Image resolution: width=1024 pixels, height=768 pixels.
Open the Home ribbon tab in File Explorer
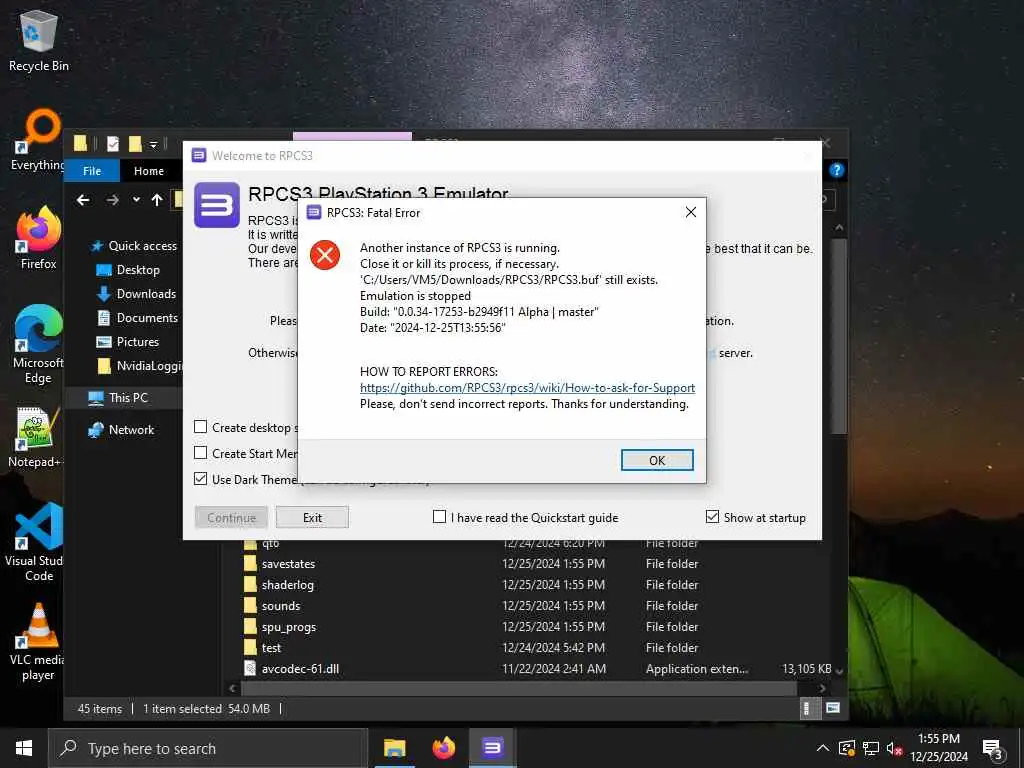pyautogui.click(x=149, y=170)
